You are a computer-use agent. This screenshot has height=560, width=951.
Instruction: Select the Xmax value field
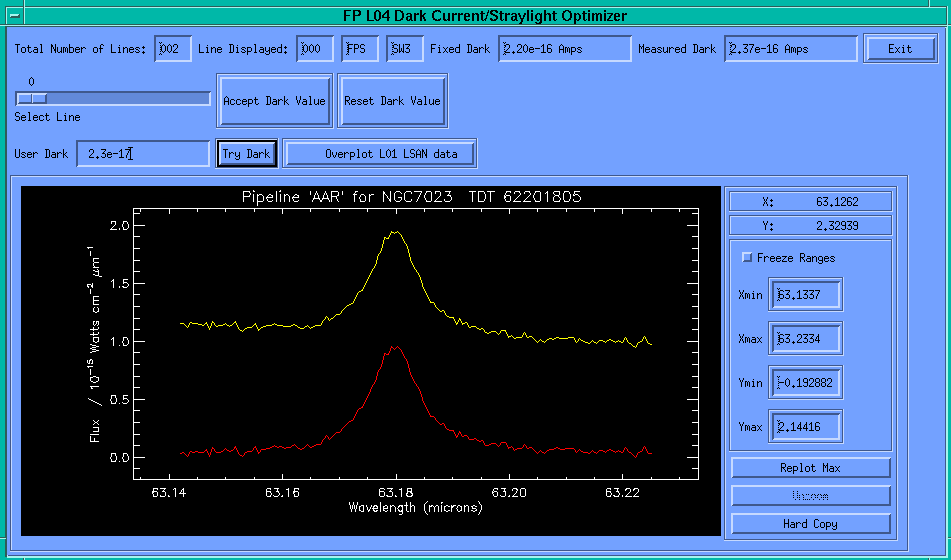tap(805, 339)
